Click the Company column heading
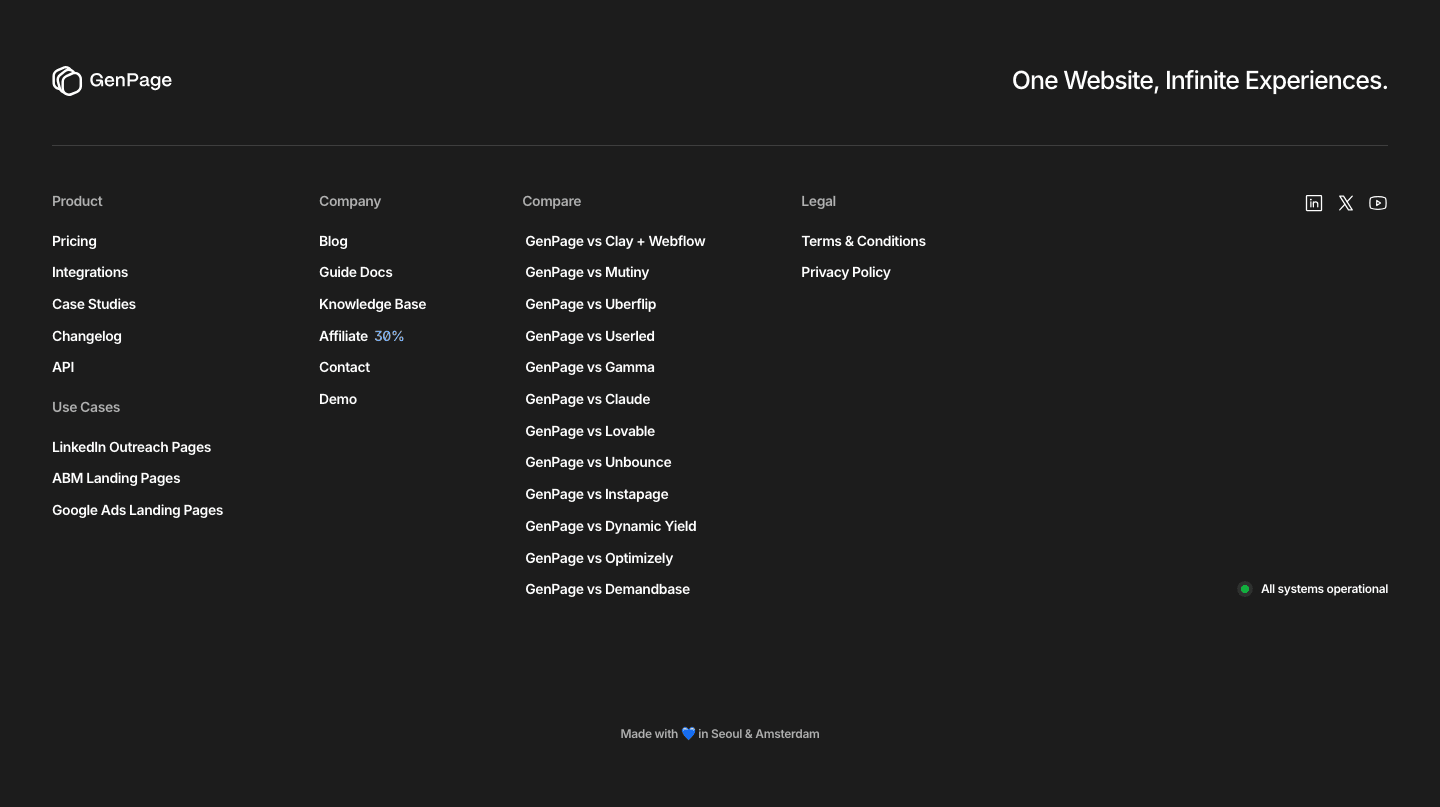 pyautogui.click(x=350, y=201)
